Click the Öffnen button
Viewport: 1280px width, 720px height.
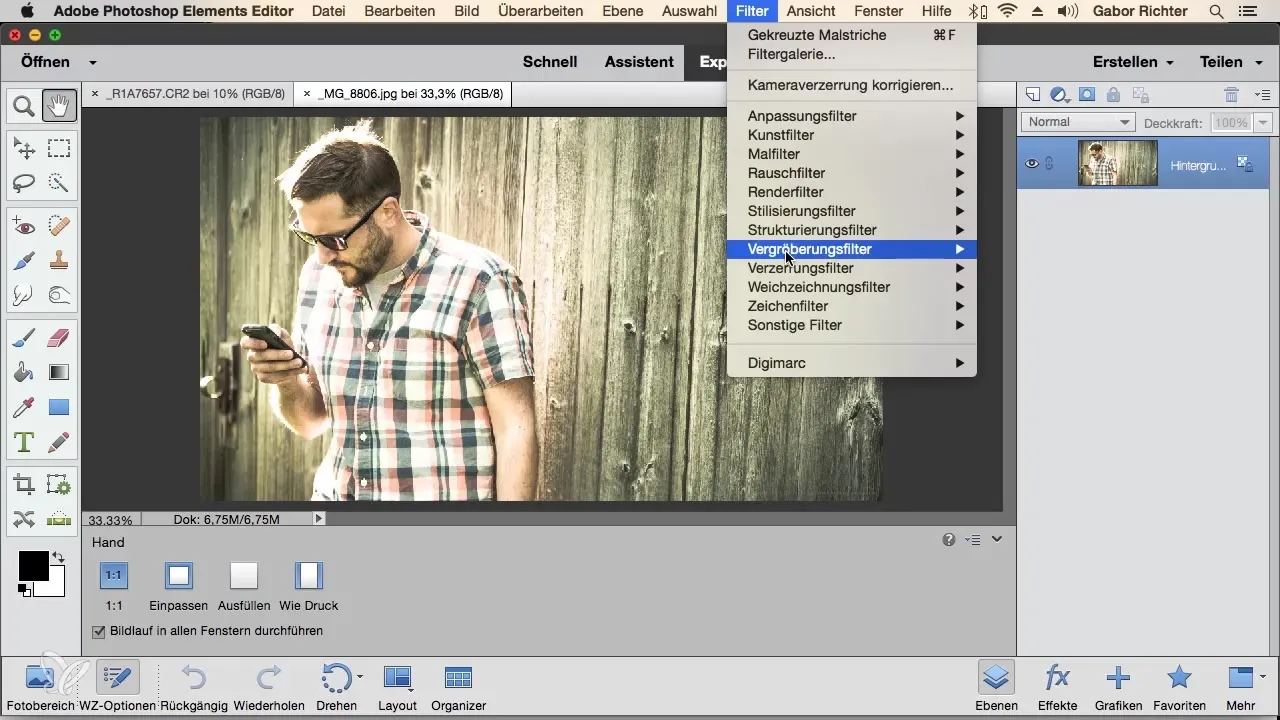(46, 62)
